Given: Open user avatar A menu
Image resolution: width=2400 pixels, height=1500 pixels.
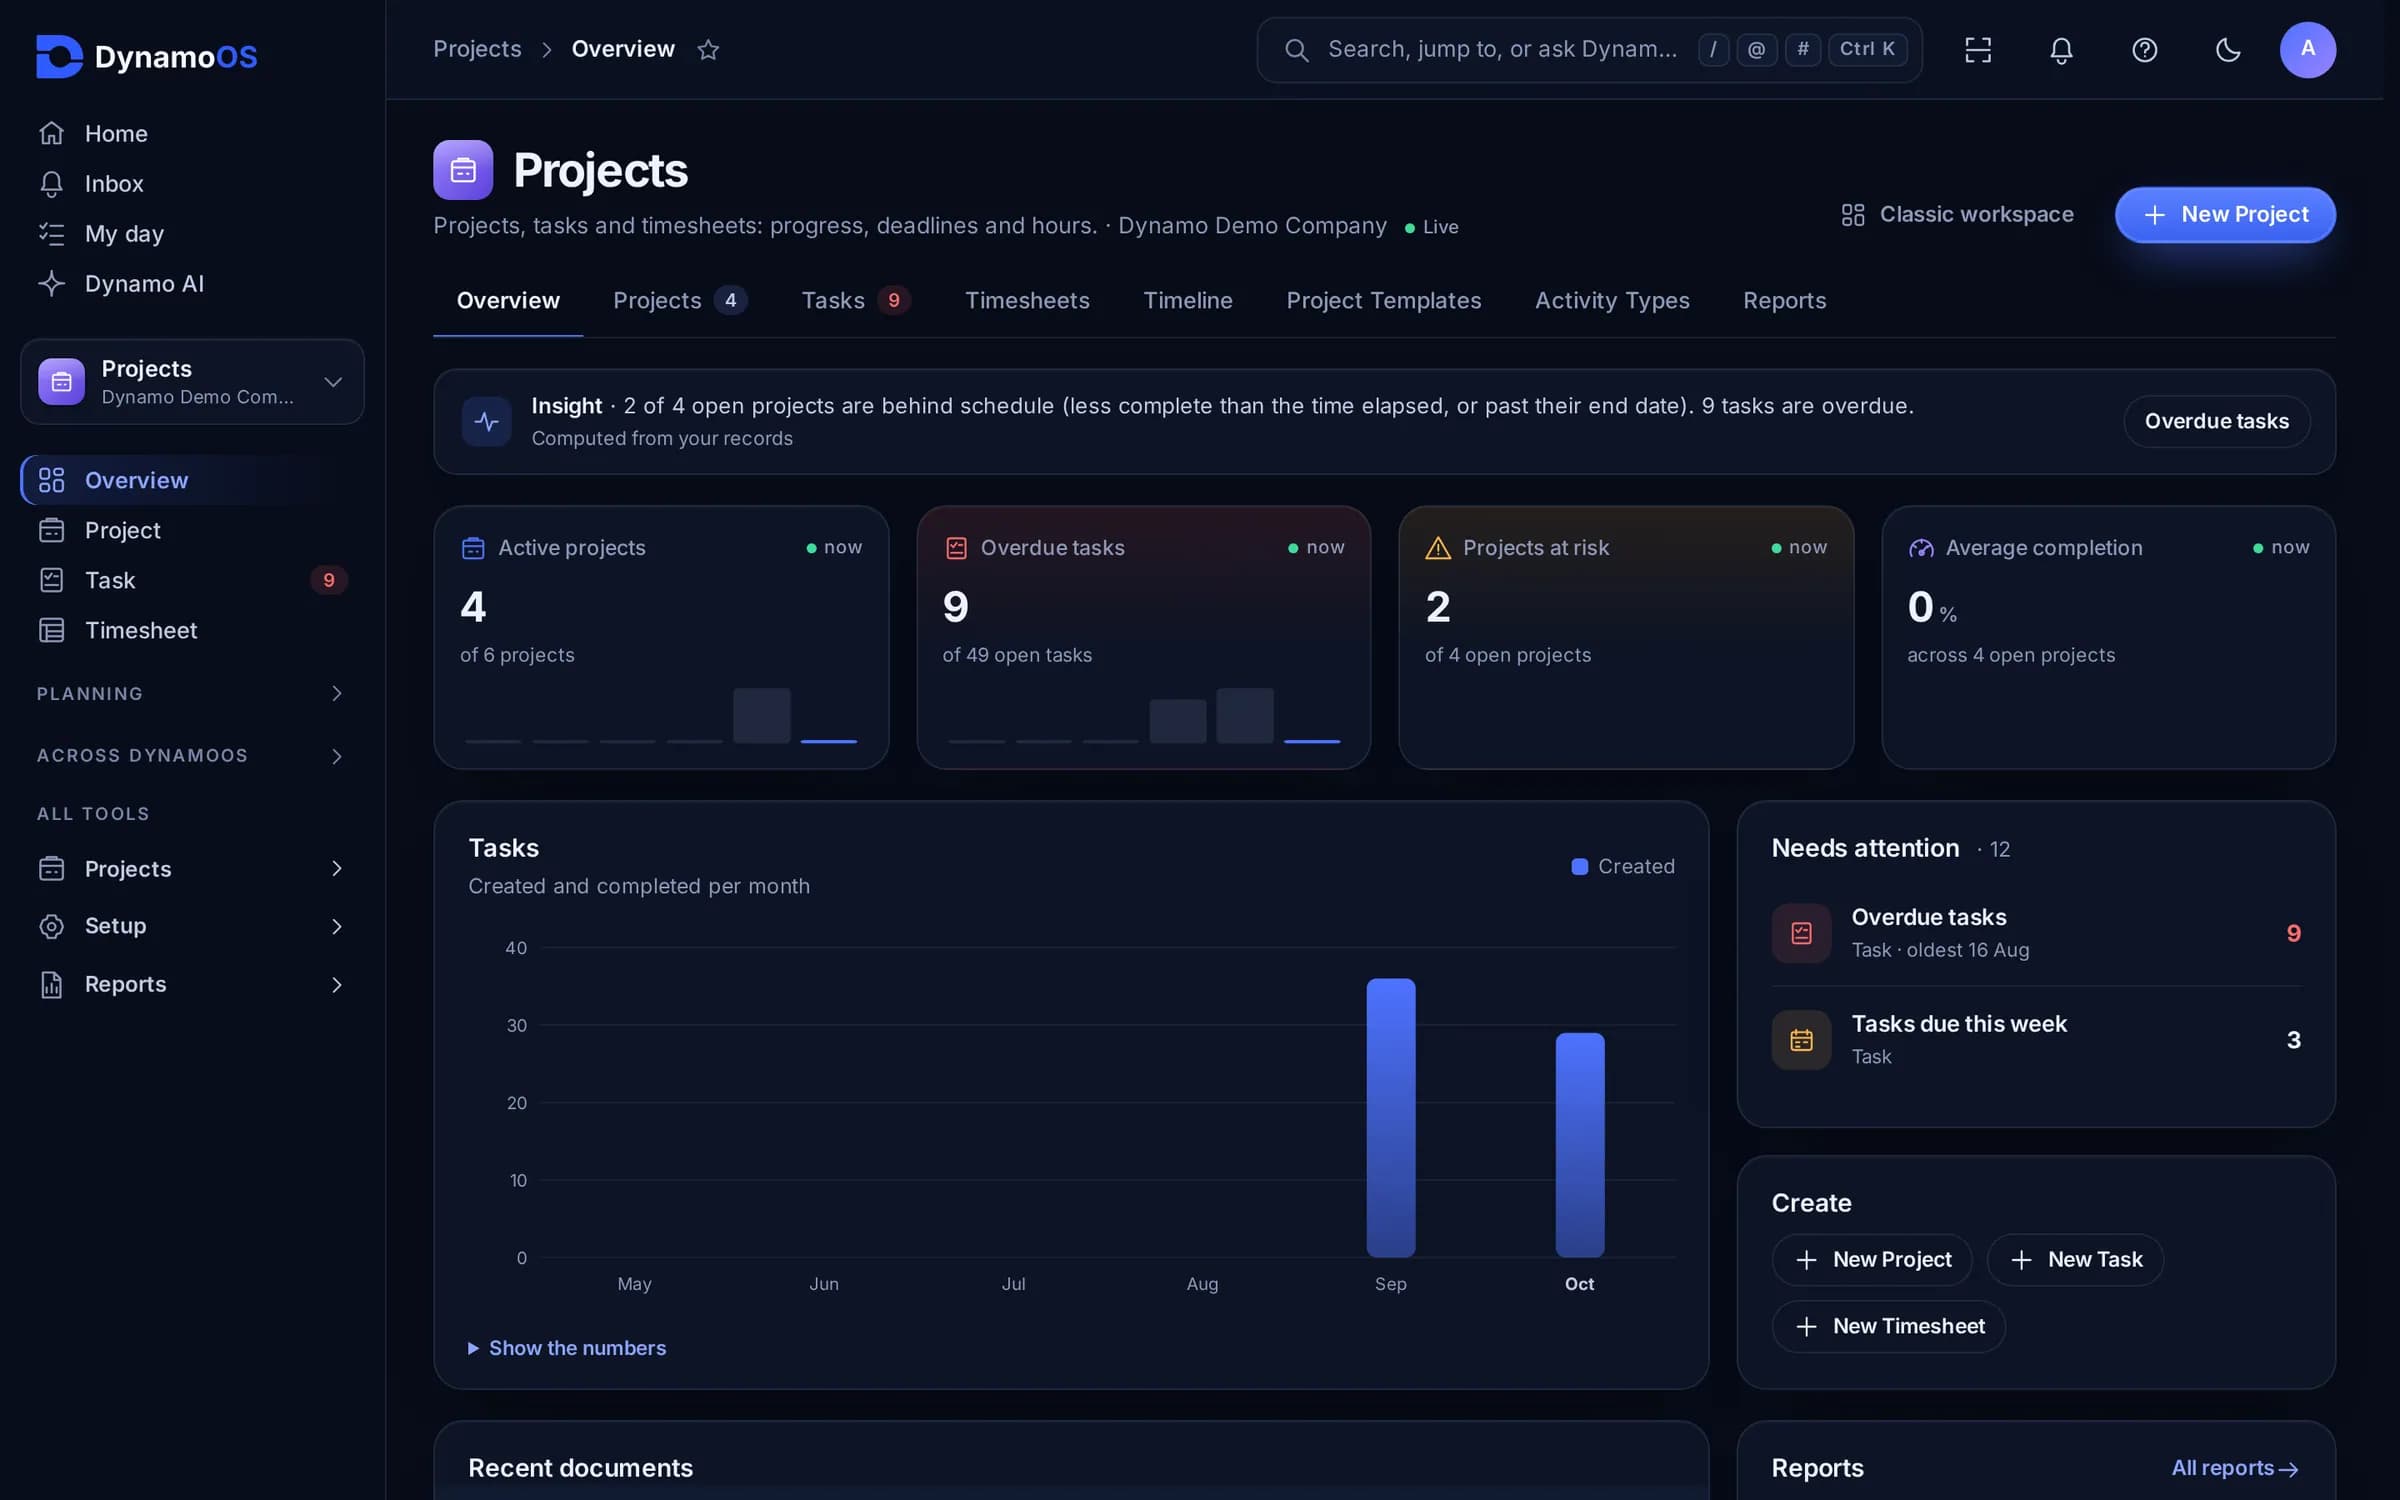Looking at the screenshot, I should pyautogui.click(x=2308, y=49).
